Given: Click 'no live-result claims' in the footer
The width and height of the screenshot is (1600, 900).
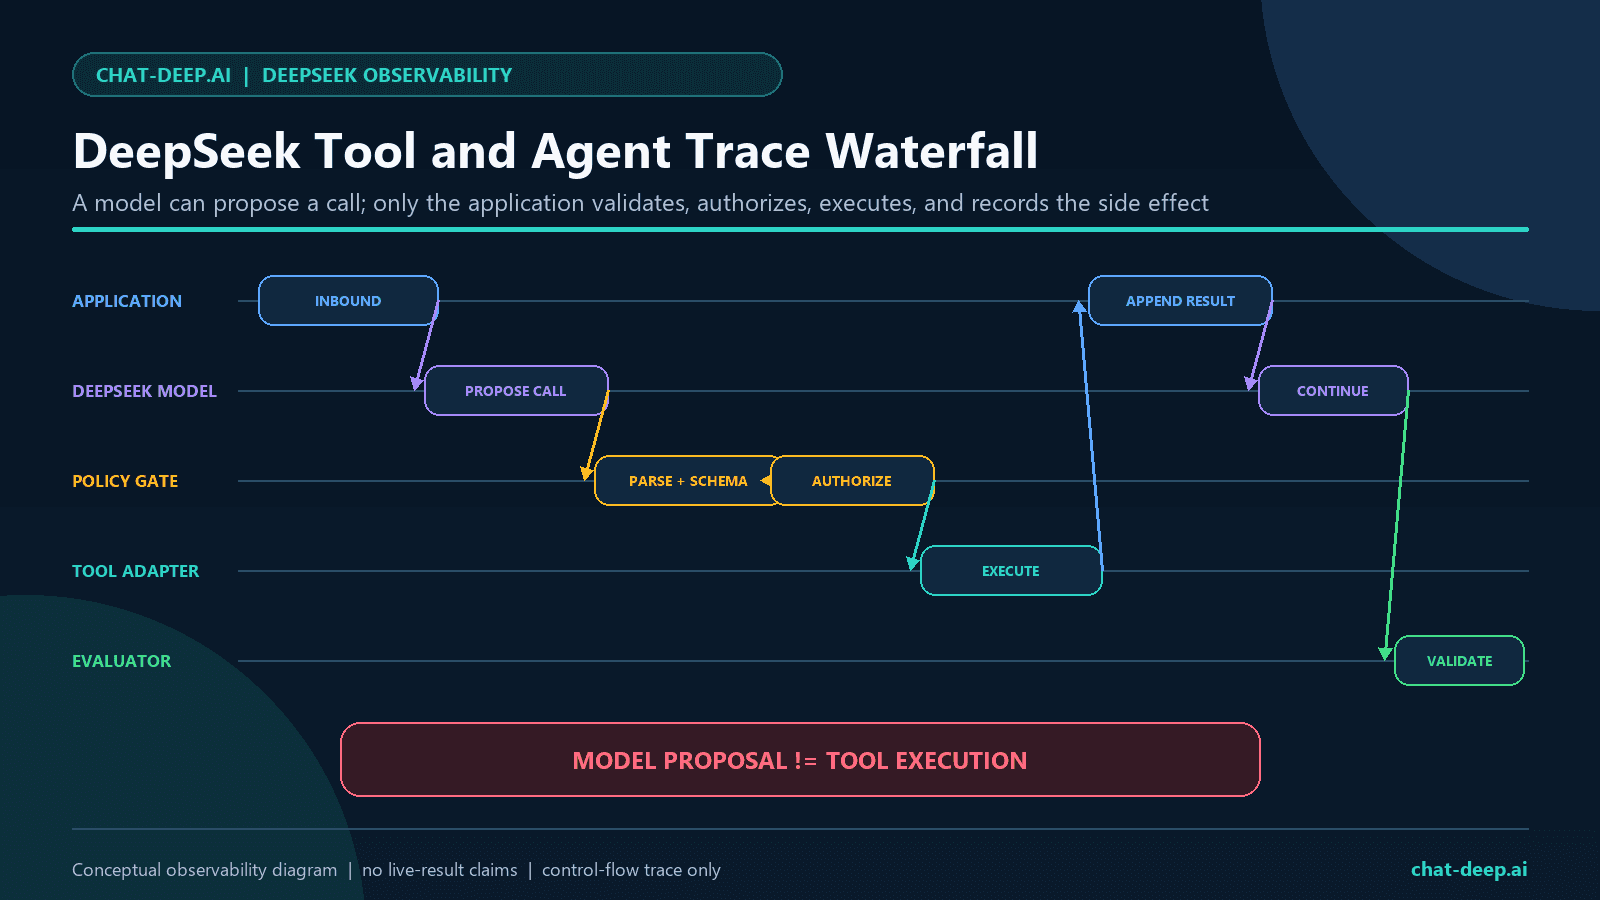Looking at the screenshot, I should (440, 870).
